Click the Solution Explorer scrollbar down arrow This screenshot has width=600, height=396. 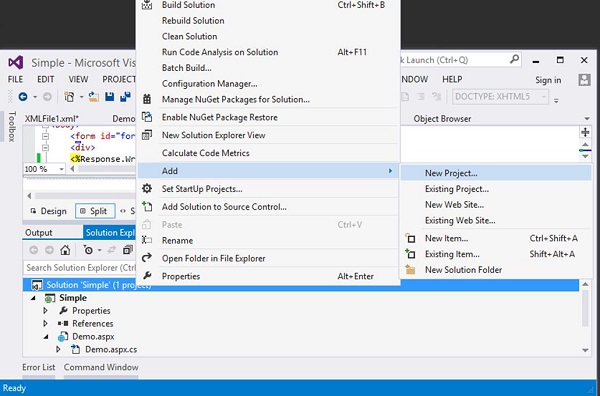click(585, 350)
